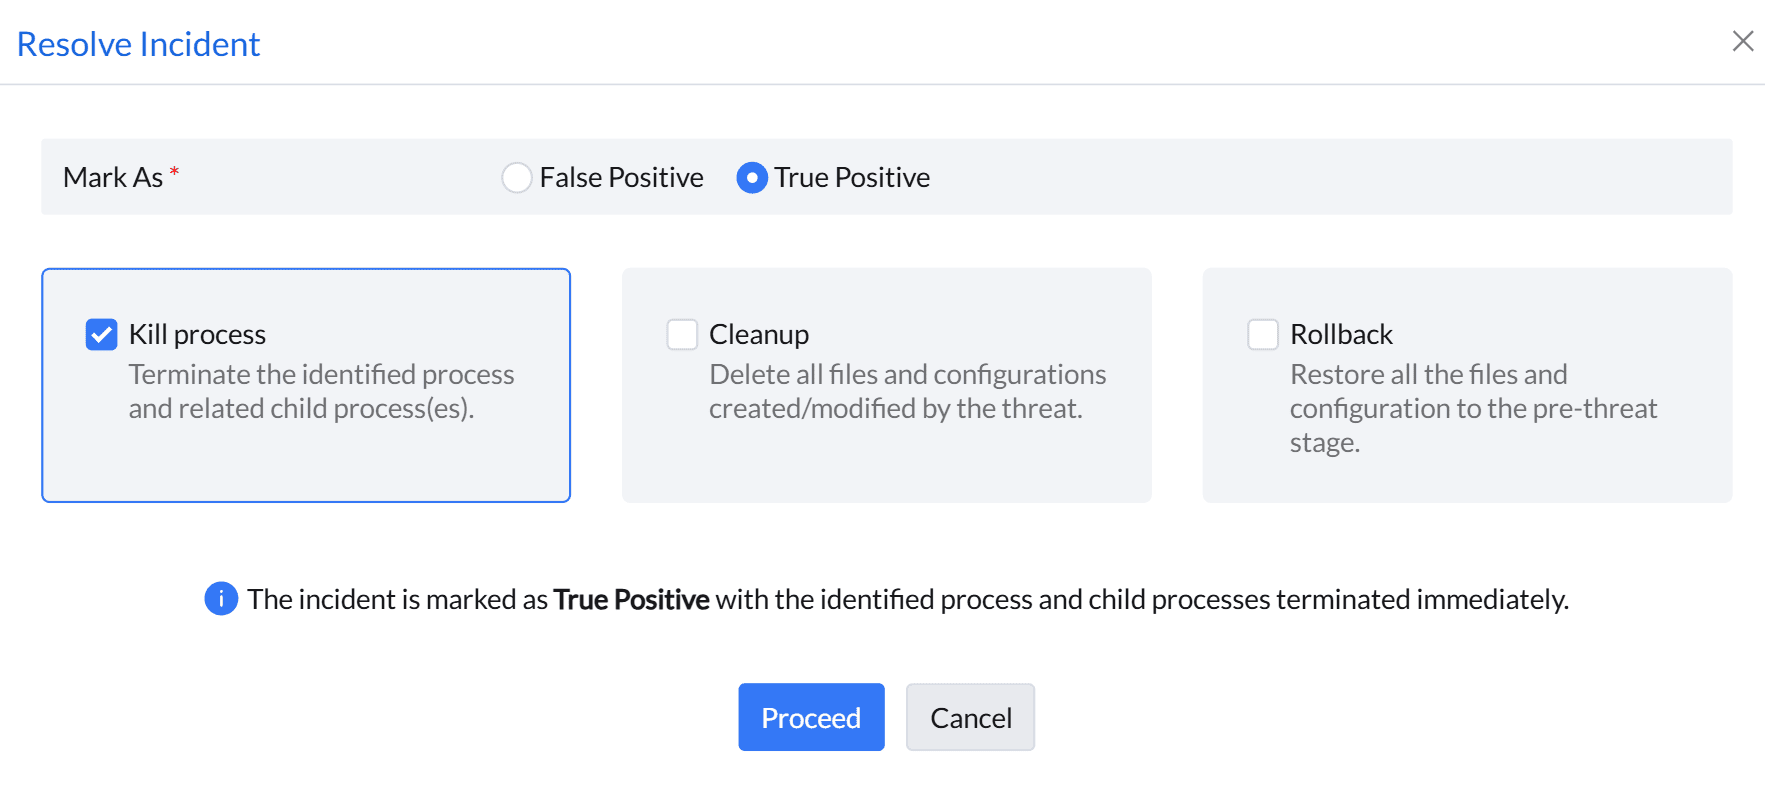1765x804 pixels.
Task: Select the False Positive radio button
Action: (x=516, y=178)
